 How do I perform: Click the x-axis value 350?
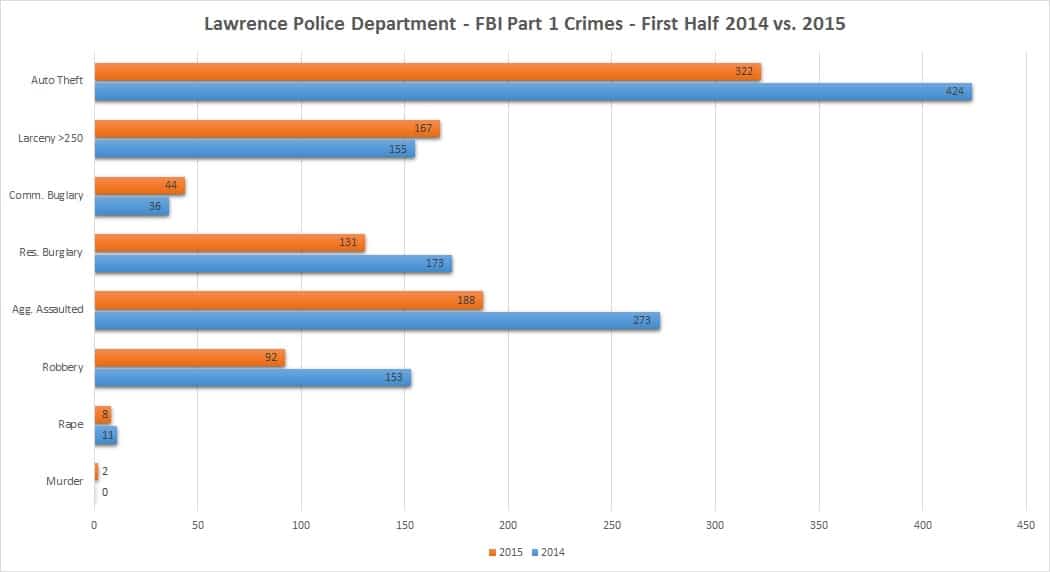coord(819,525)
